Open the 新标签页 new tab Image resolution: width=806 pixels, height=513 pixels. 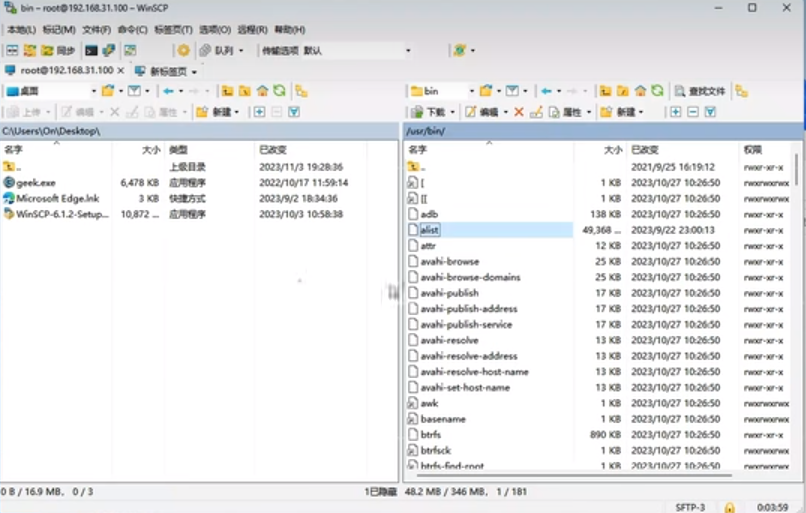[166, 71]
